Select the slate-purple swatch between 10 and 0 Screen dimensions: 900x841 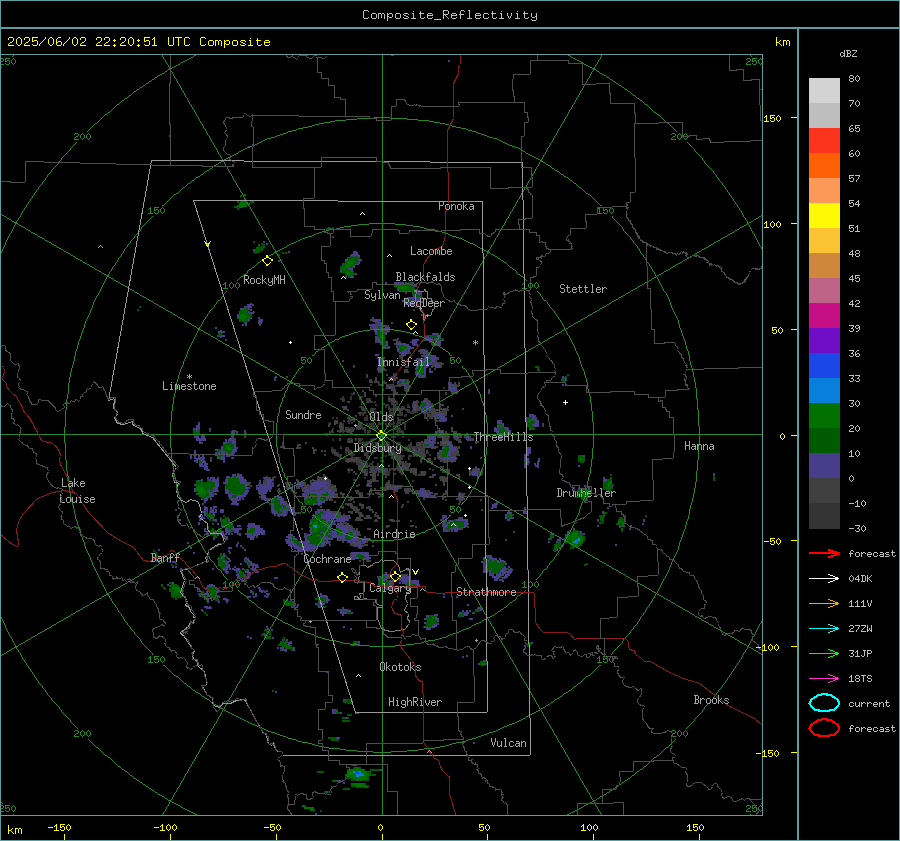coord(824,466)
